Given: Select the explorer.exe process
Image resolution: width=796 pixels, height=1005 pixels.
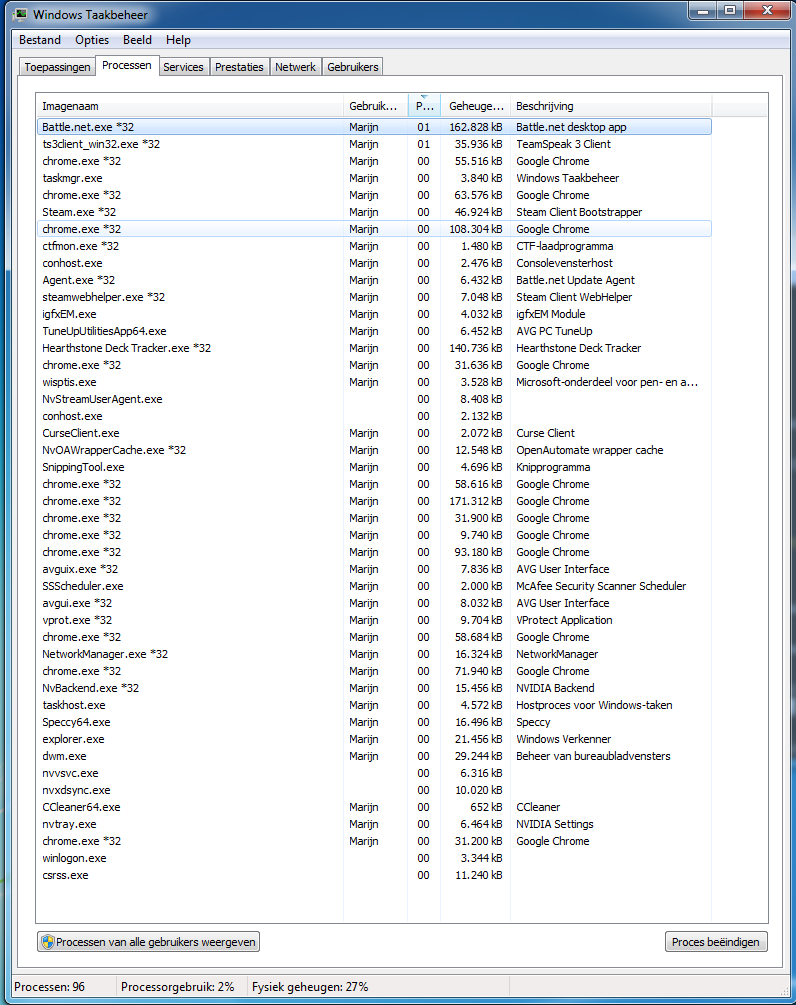Looking at the screenshot, I should [374, 739].
